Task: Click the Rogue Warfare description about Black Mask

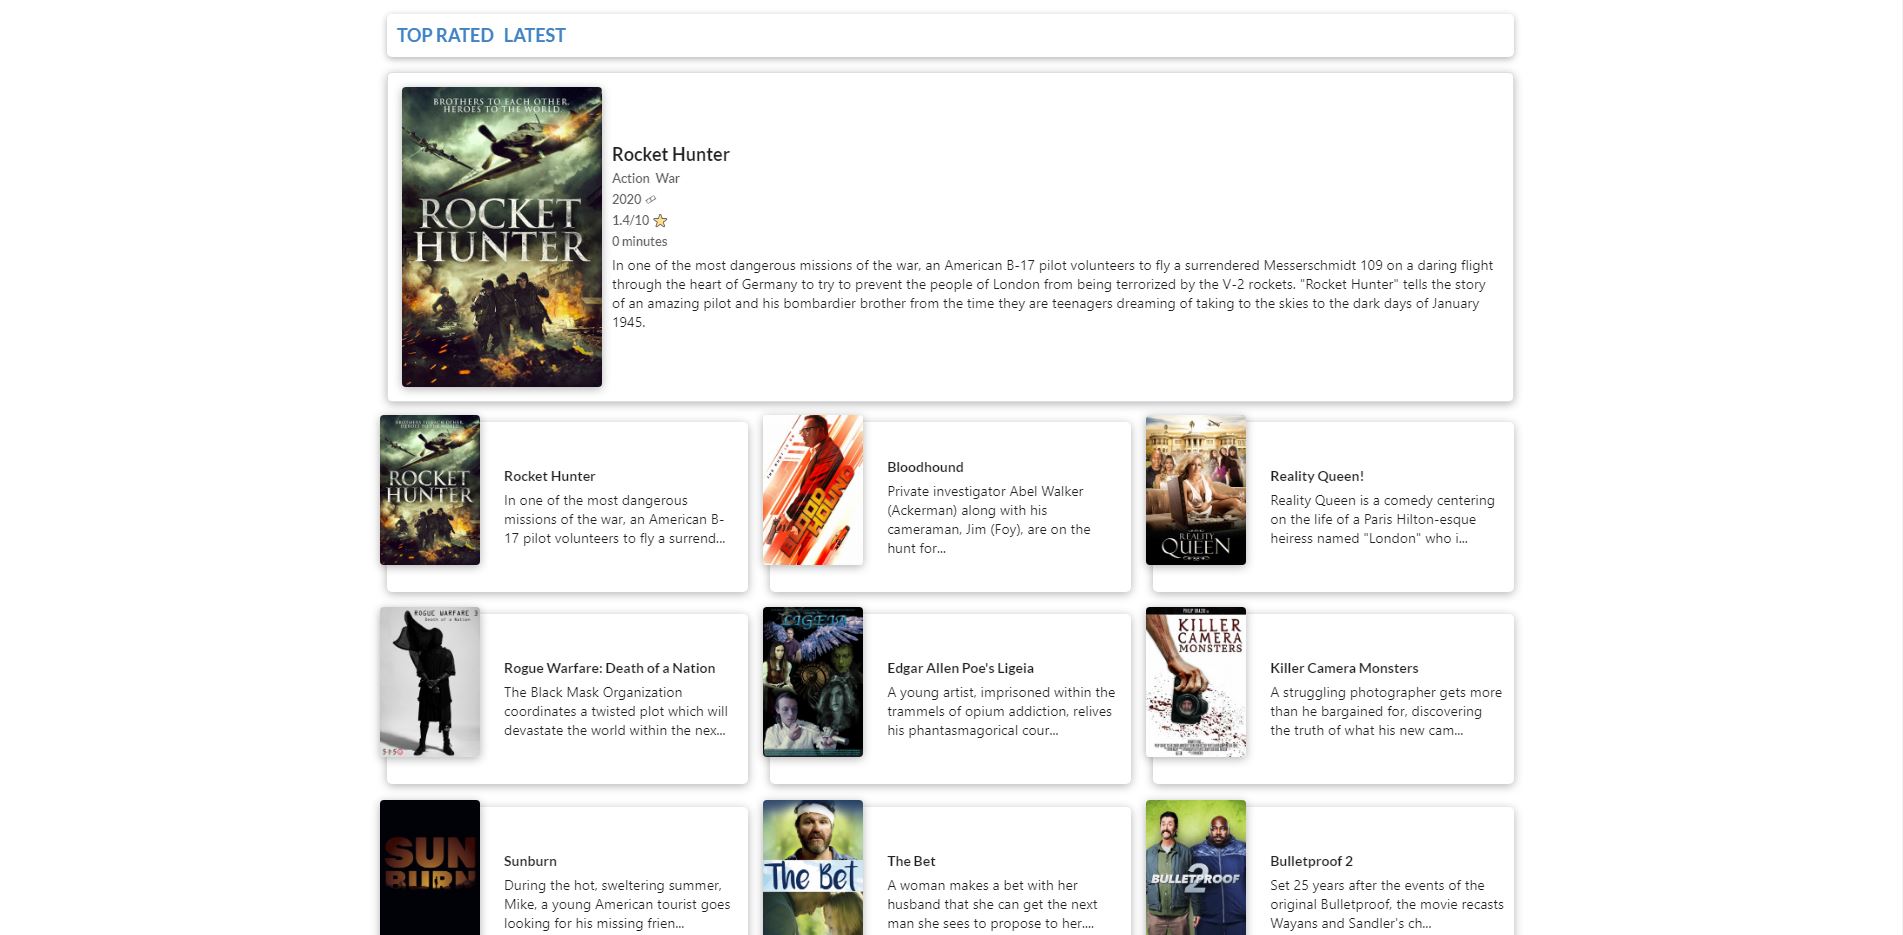Action: click(616, 711)
